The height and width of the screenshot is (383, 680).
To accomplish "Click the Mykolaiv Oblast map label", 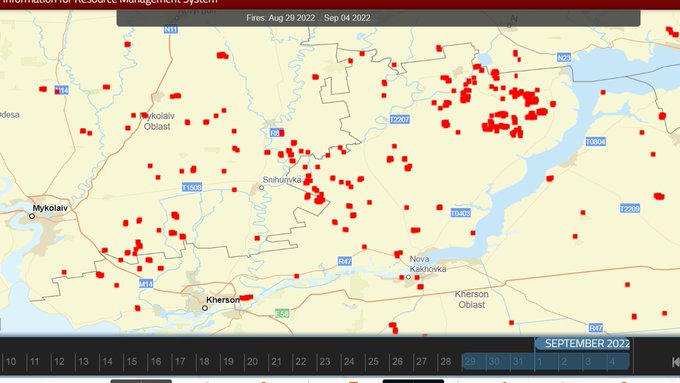I will click(x=157, y=121).
